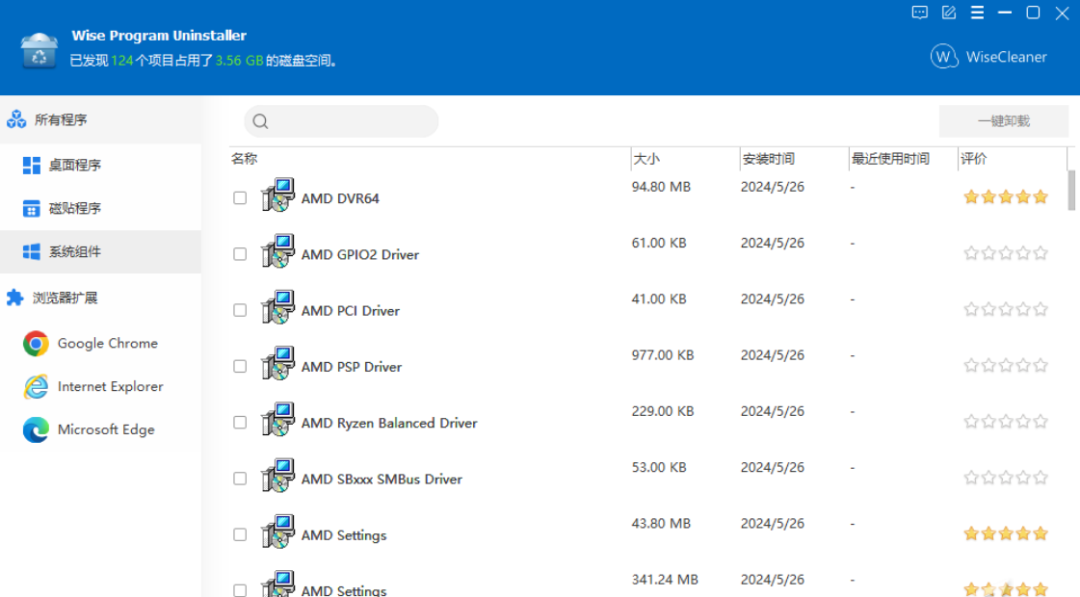Click the 229.00 KB size value

click(x=663, y=412)
